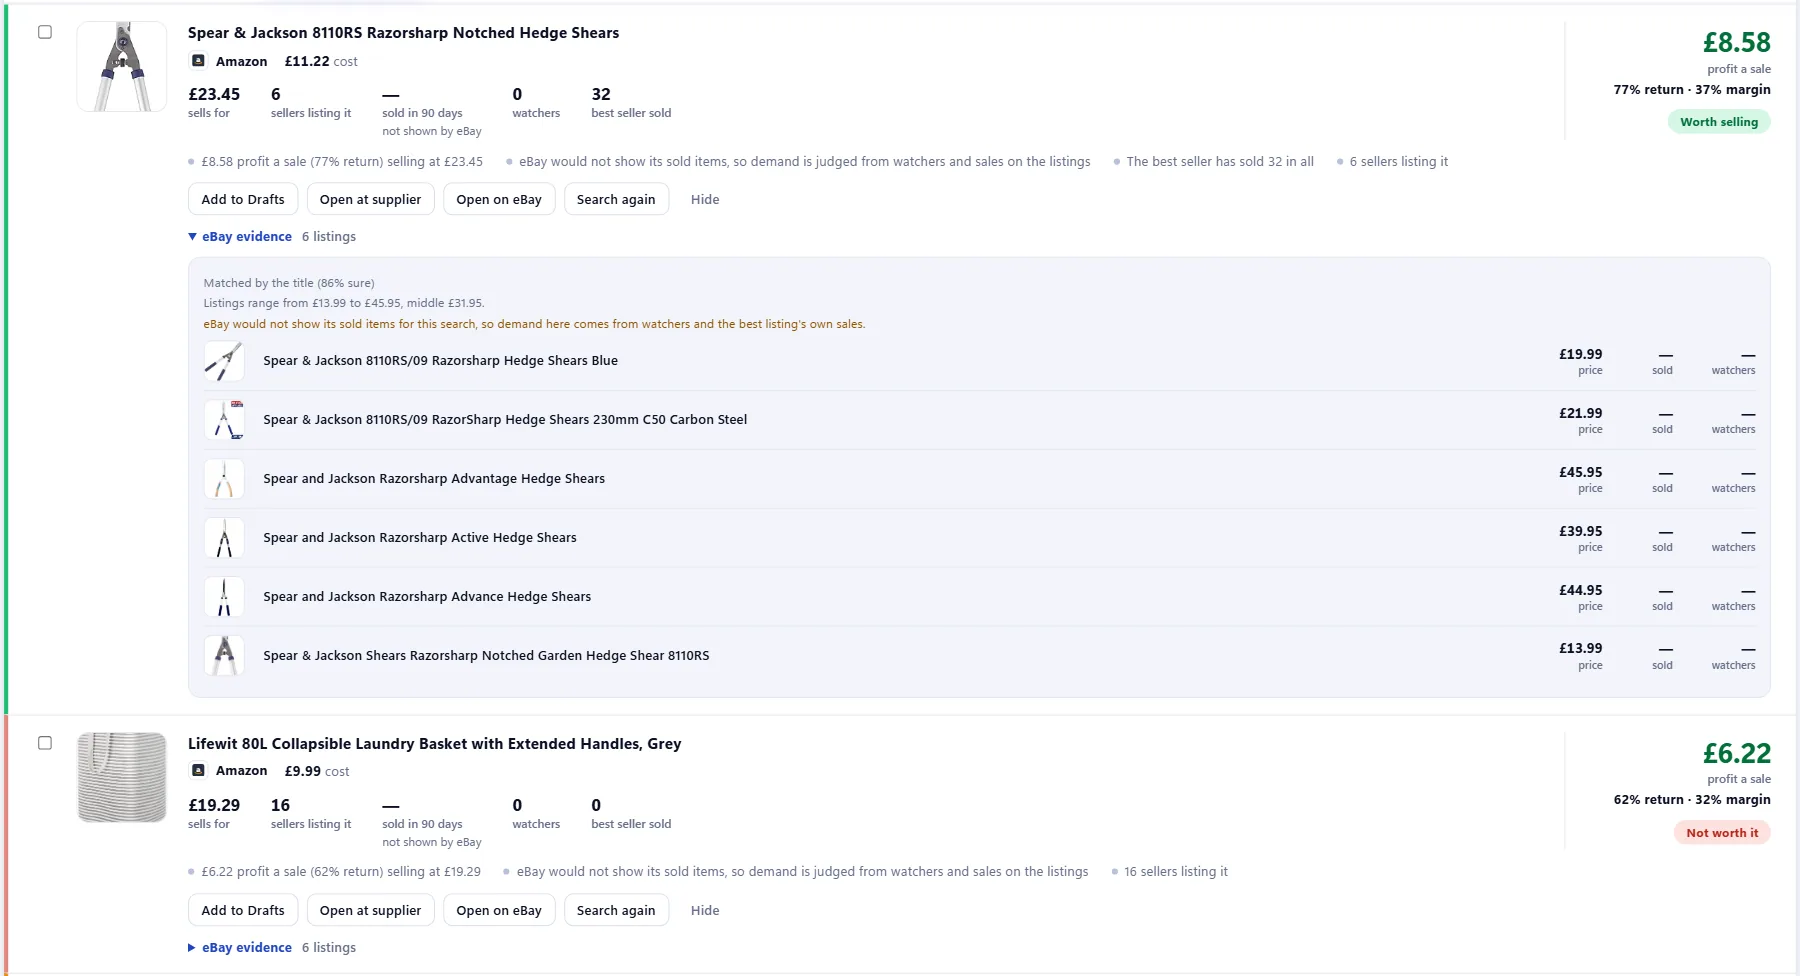Click the £6.22 profit figure

click(1737, 754)
